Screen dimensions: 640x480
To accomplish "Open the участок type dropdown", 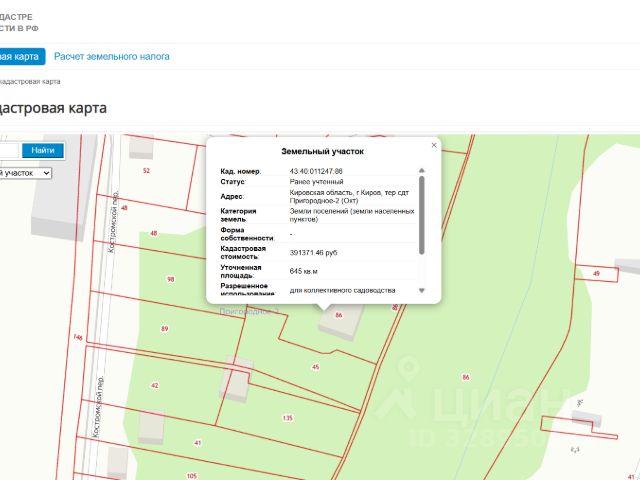I will [x=25, y=173].
